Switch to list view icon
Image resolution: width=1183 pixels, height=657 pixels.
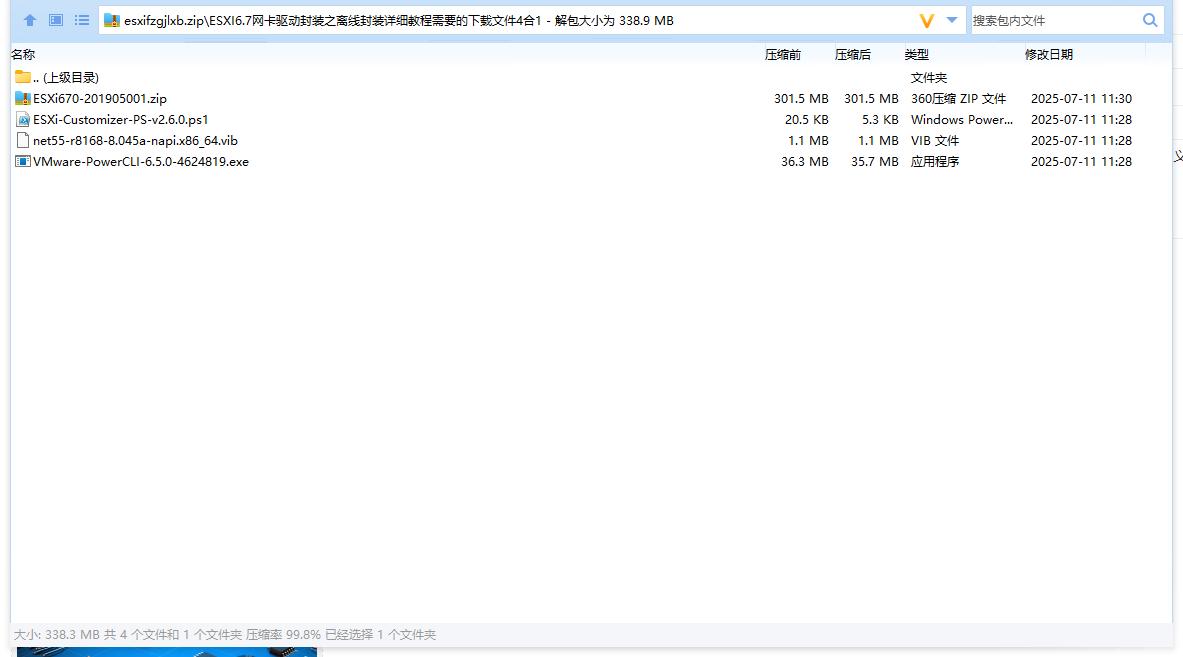click(82, 19)
